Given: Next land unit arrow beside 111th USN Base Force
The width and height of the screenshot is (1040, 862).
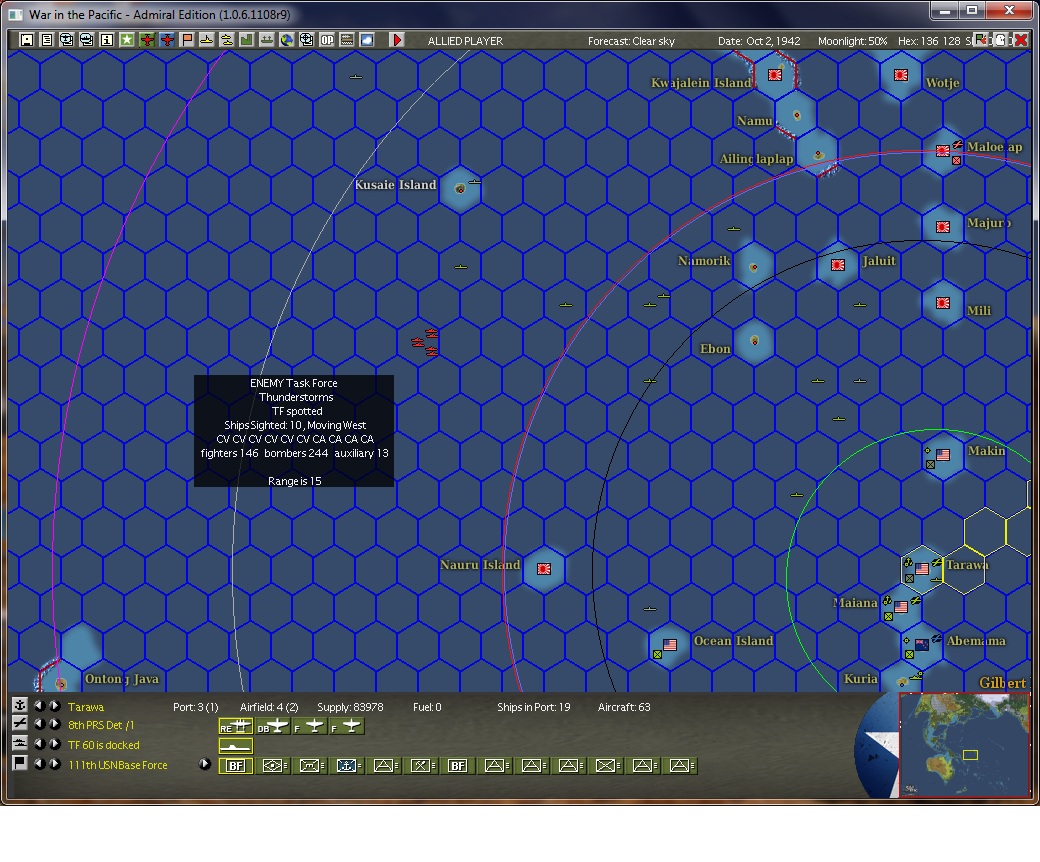Looking at the screenshot, I should [55, 764].
